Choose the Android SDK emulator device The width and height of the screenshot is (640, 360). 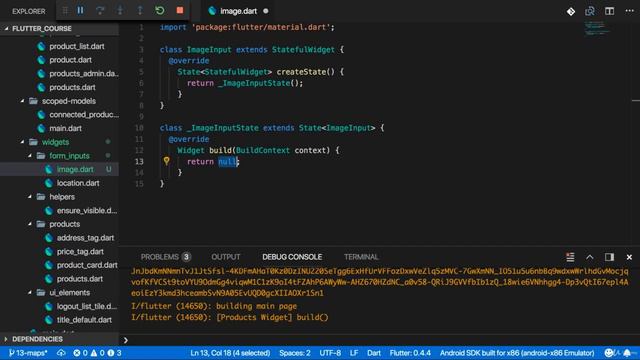tap(517, 353)
